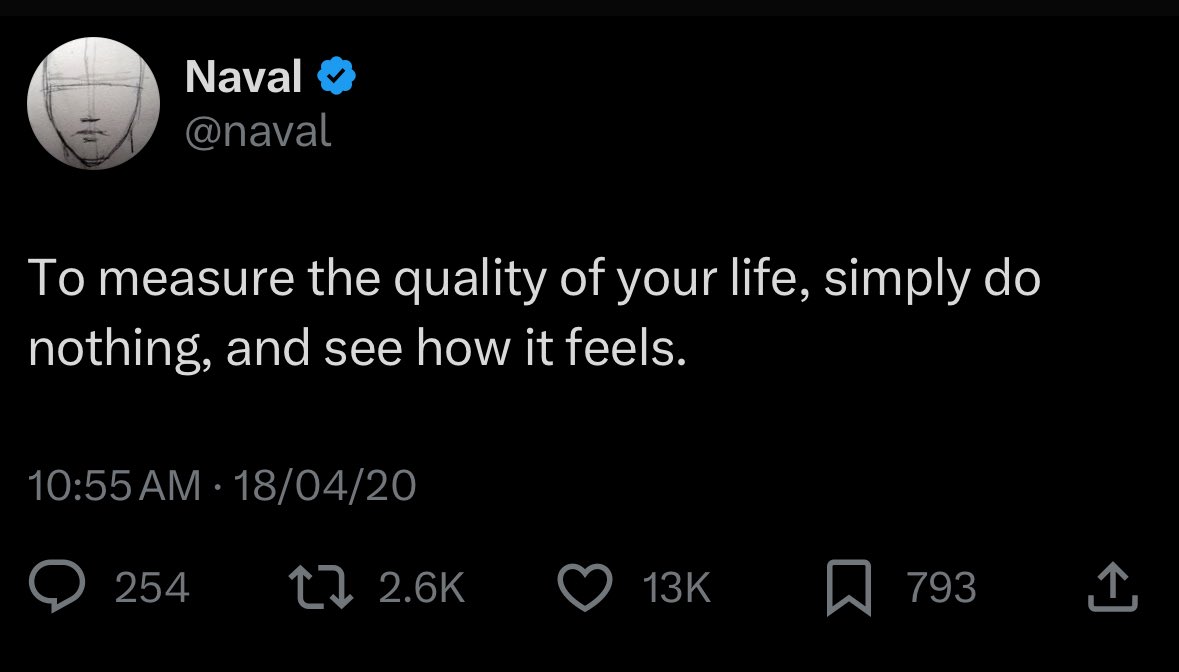Screen dimensions: 1179x672
Task: Click the 2.6K retweet count
Action: coord(422,588)
